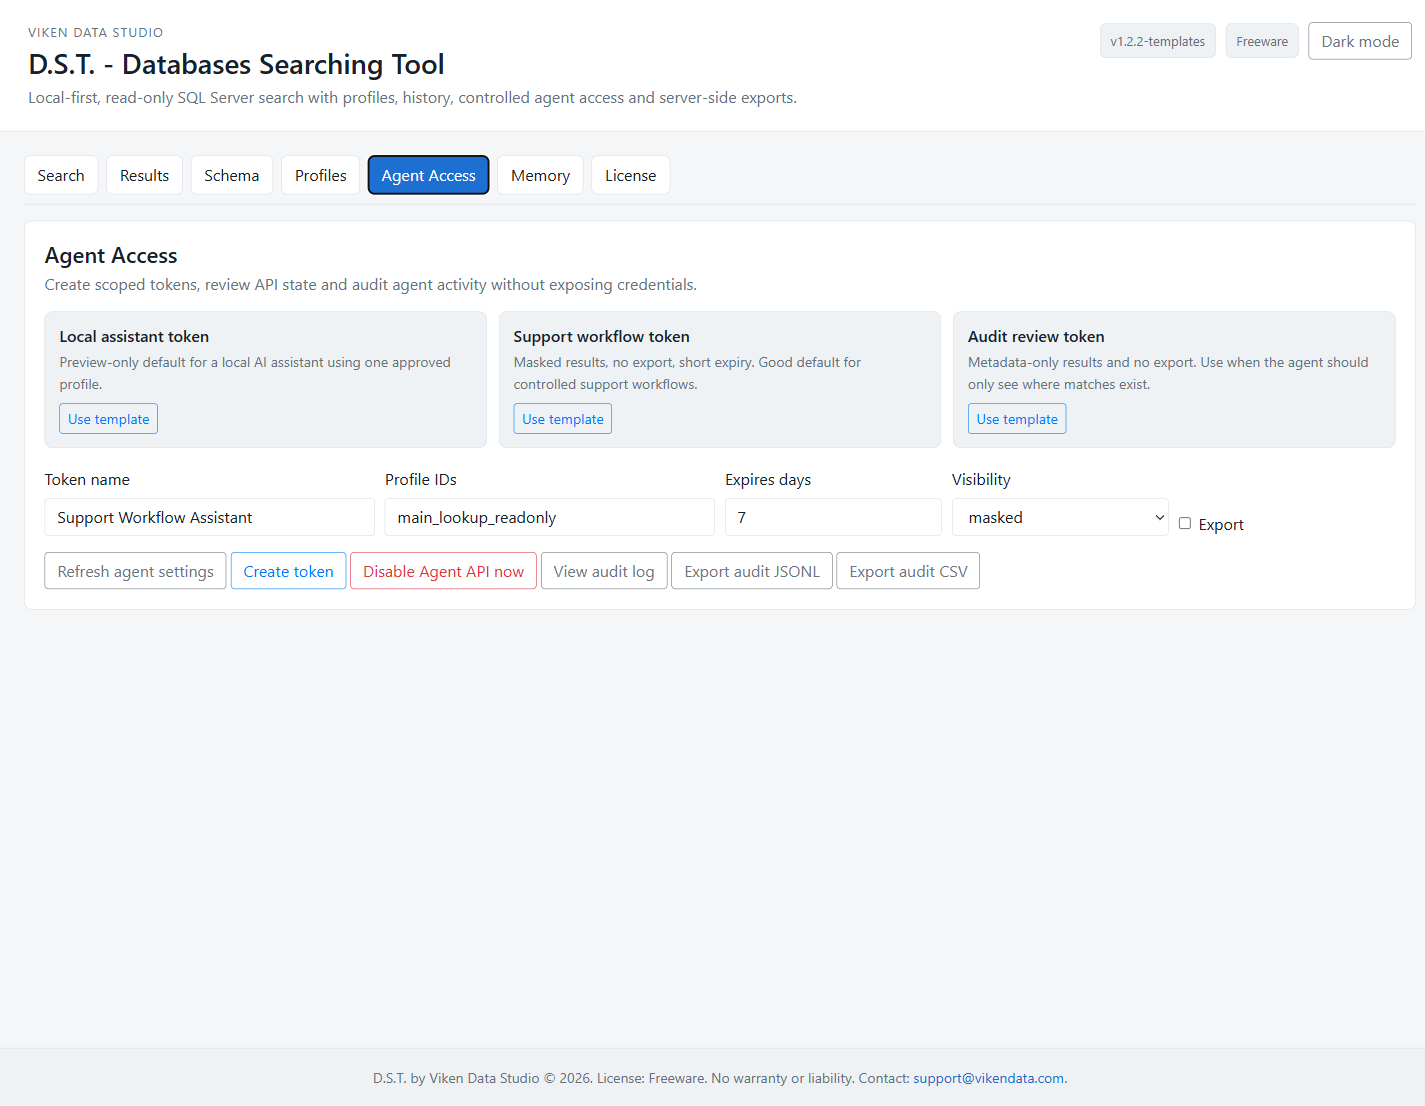1425x1106 pixels.
Task: Click the Freeware badge
Action: point(1262,41)
